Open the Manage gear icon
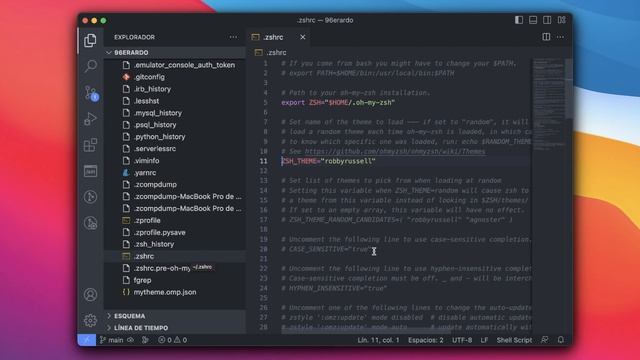Viewport: 640px width, 360px height. (90, 320)
